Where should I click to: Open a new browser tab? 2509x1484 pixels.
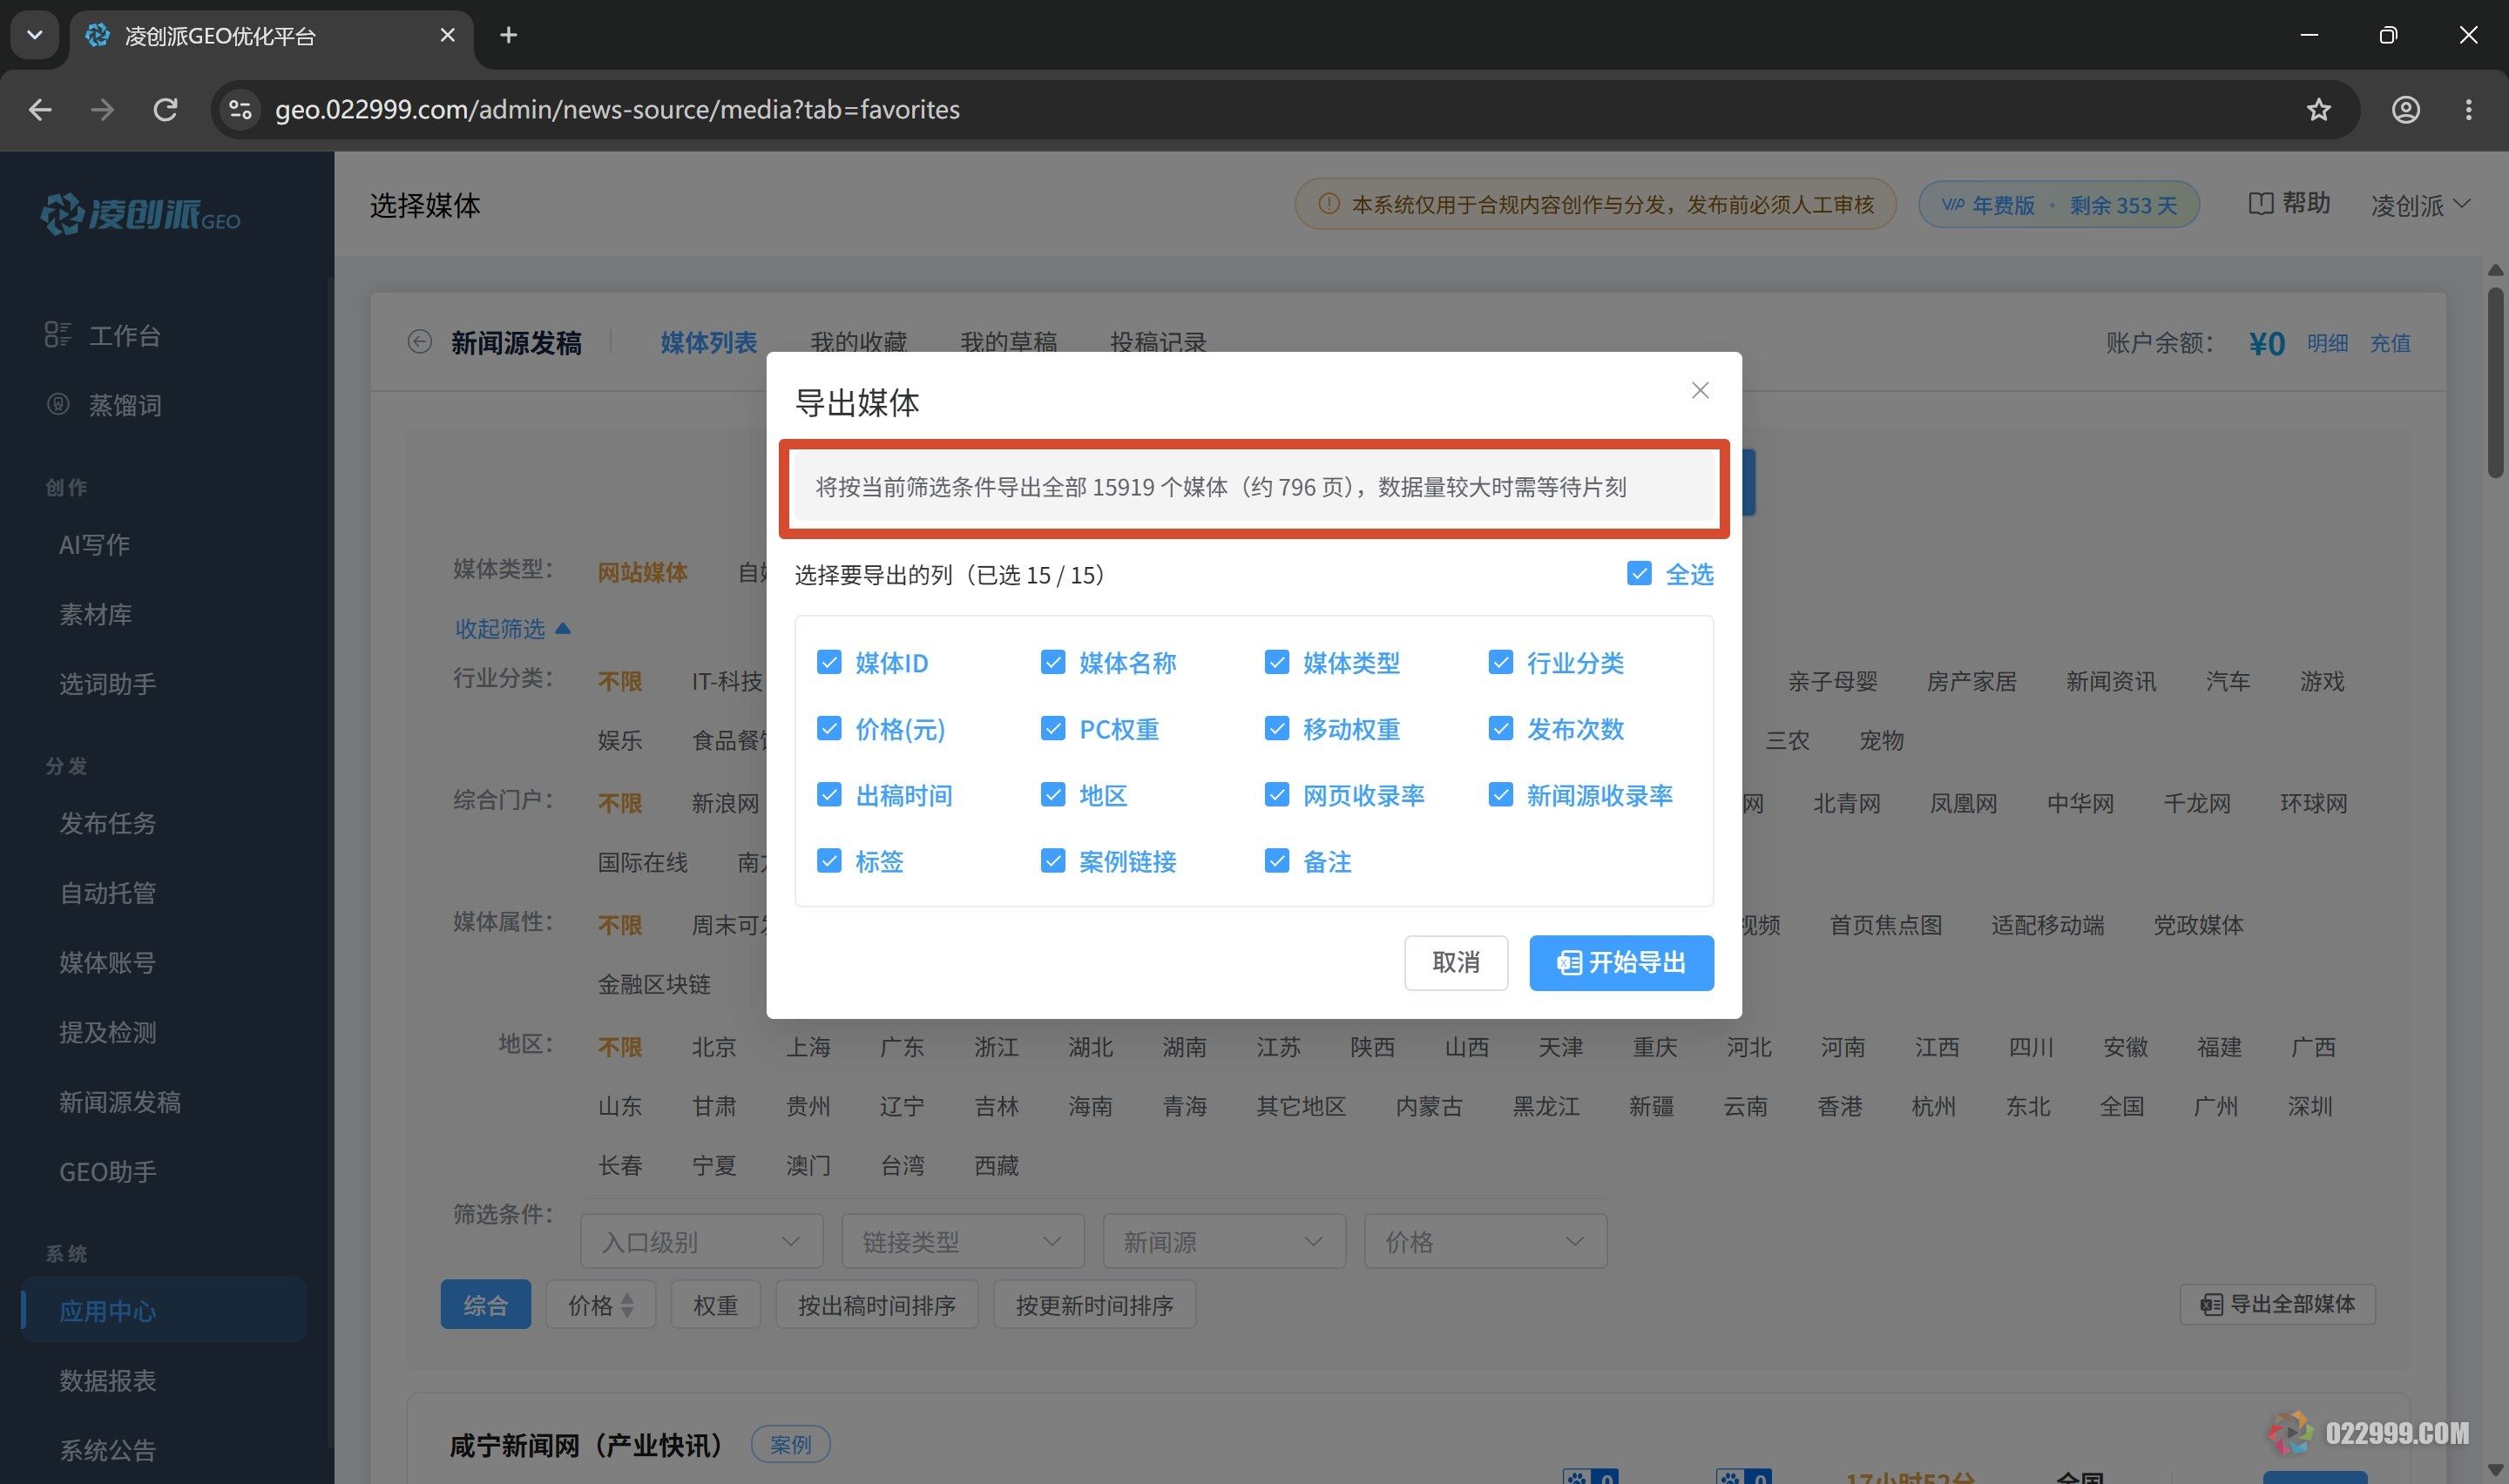tap(508, 35)
